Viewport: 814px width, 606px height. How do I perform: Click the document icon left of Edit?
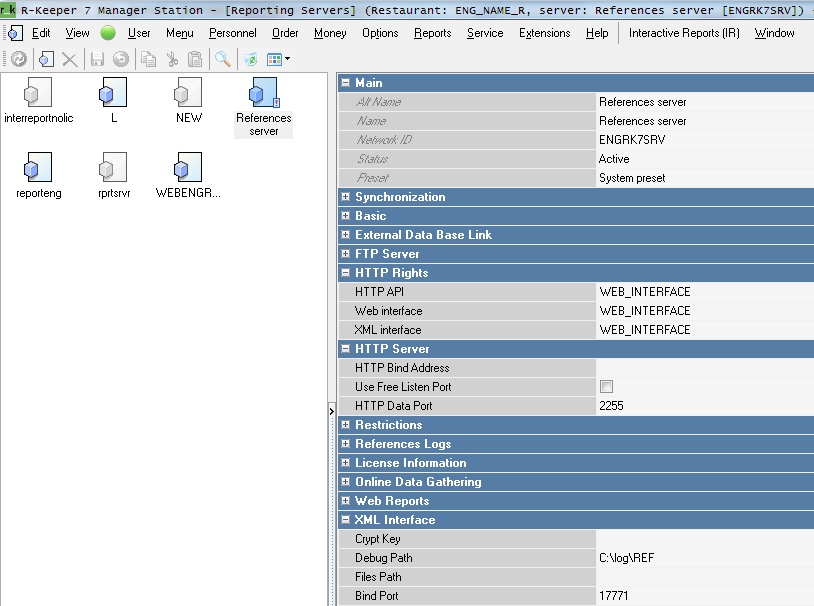coord(15,33)
